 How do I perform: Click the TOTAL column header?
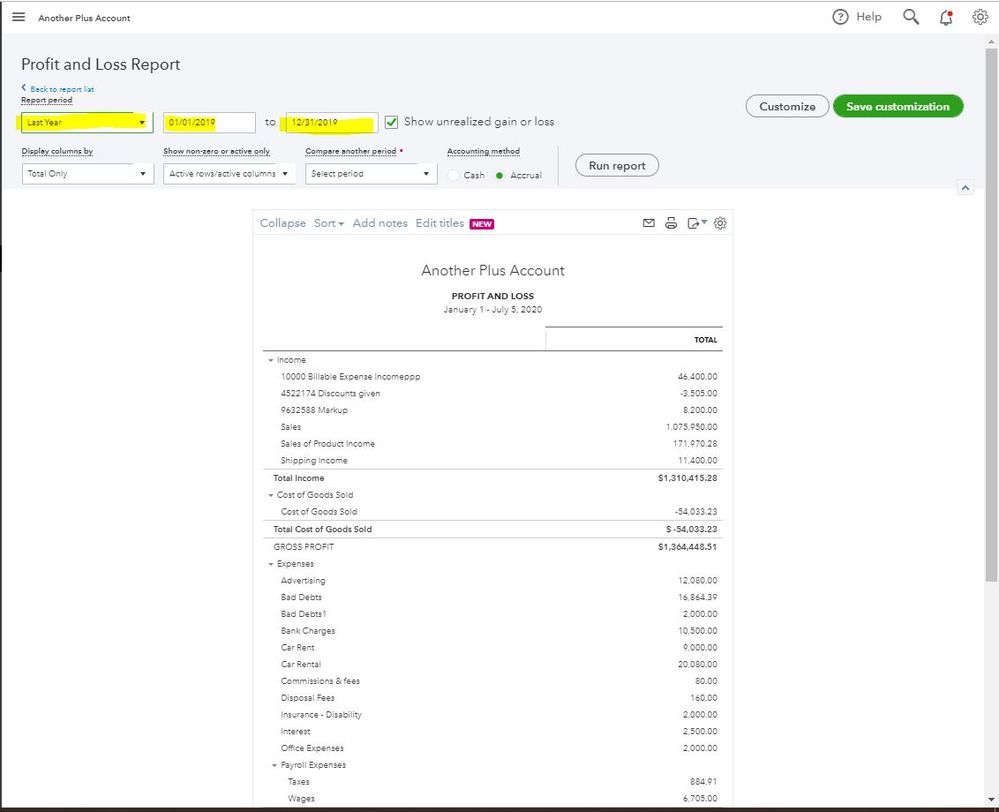click(x=705, y=340)
